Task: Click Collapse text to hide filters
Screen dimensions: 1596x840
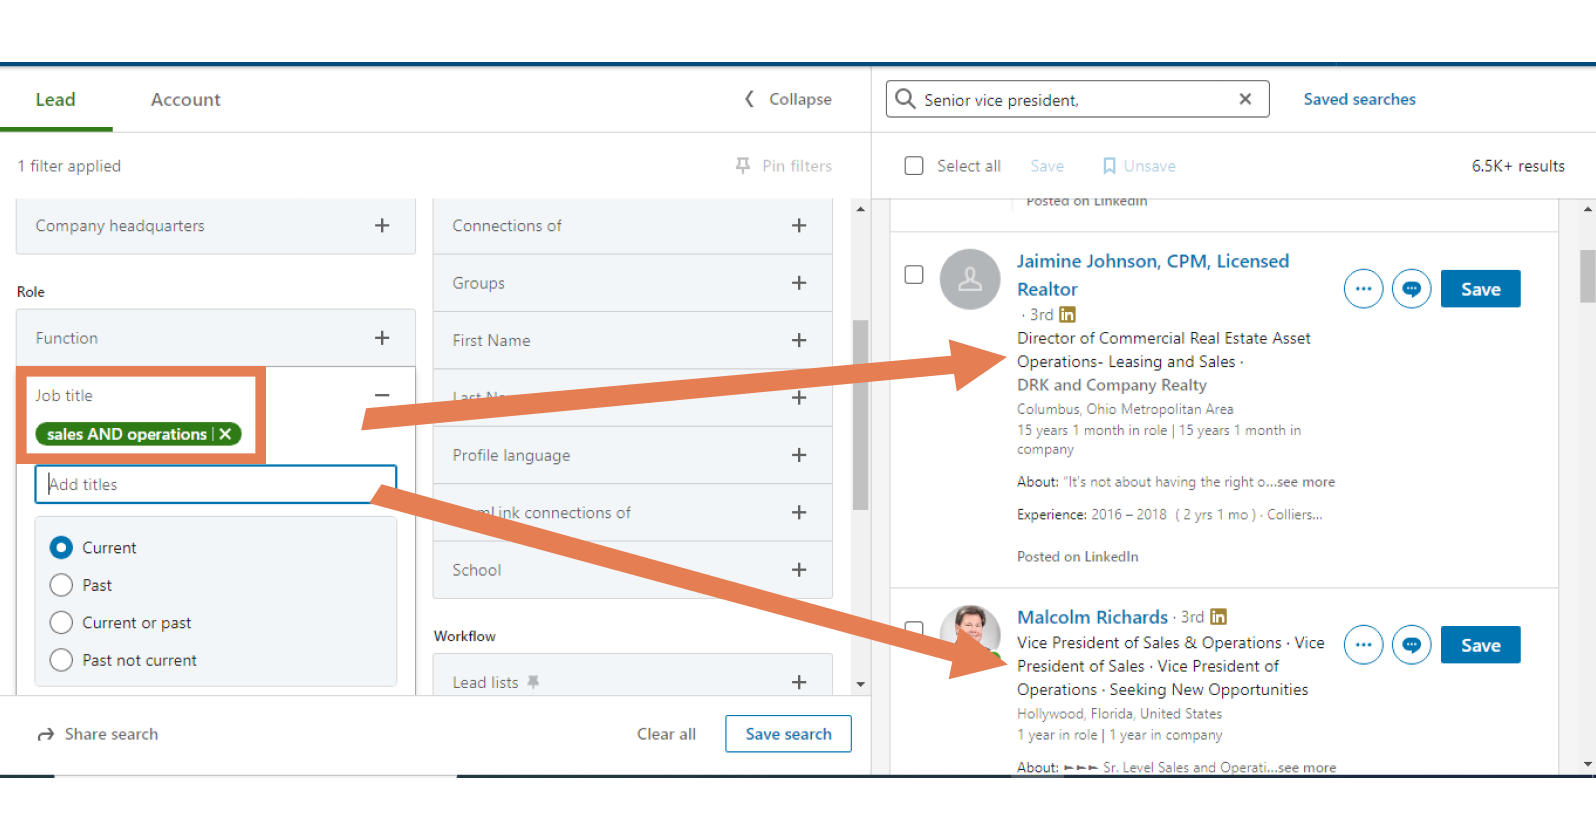Action: click(x=800, y=99)
